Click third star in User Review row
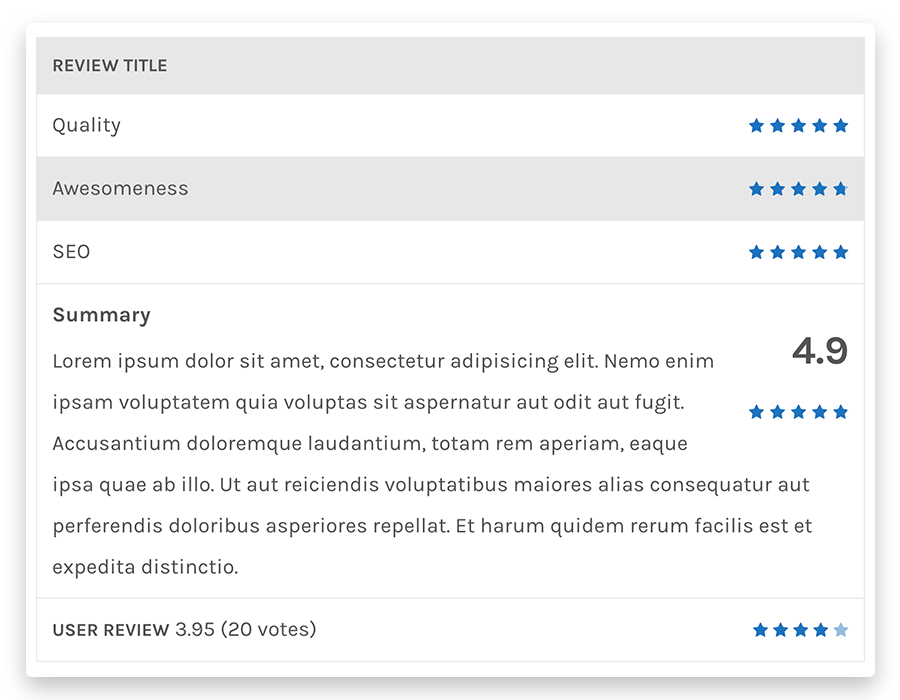Viewport: 900px width, 700px height. 801,630
